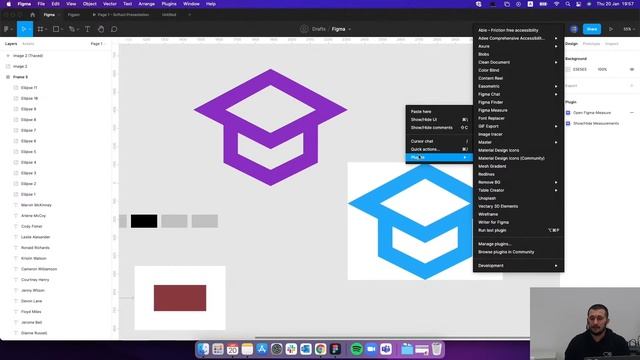Choose Paste here in context menu
Viewport: 640px width, 360px height.
tap(439, 111)
